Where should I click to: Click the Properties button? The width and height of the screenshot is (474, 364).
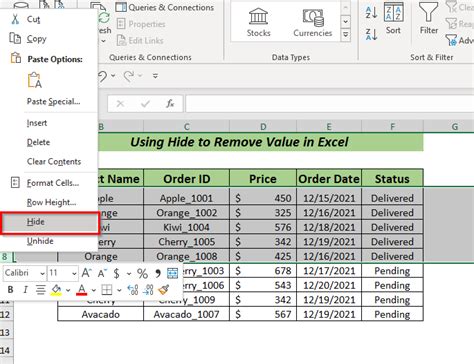141,24
